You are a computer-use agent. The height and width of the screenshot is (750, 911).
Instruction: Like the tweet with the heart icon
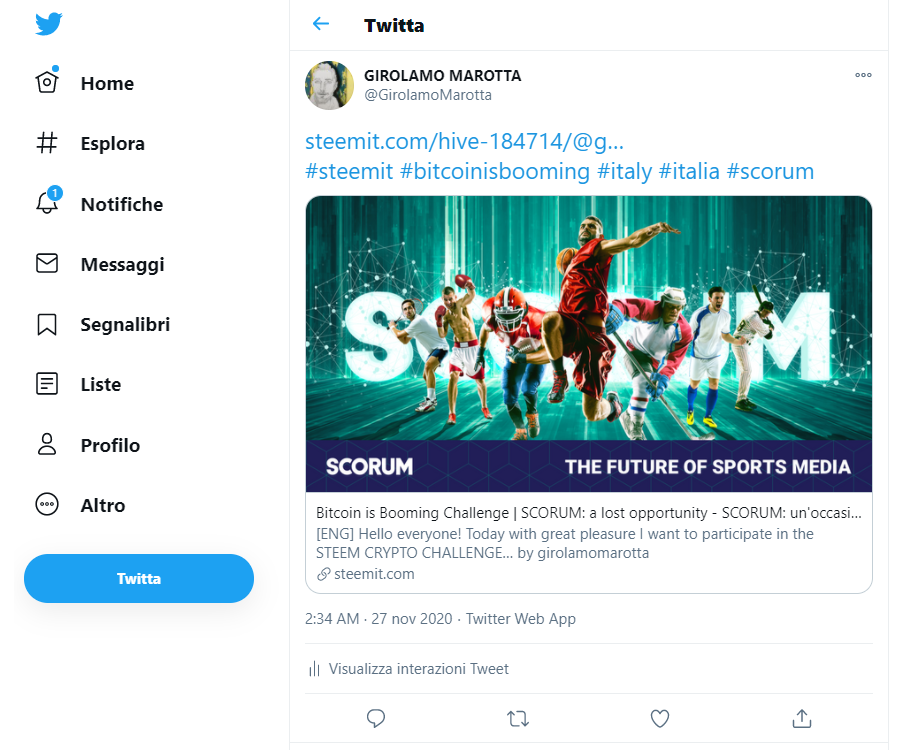659,718
